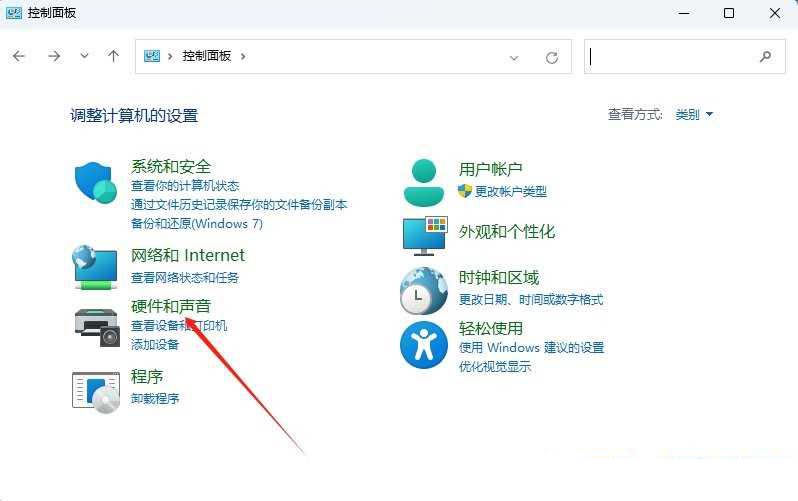Click the back navigation arrow
The width and height of the screenshot is (798, 501).
(19, 57)
